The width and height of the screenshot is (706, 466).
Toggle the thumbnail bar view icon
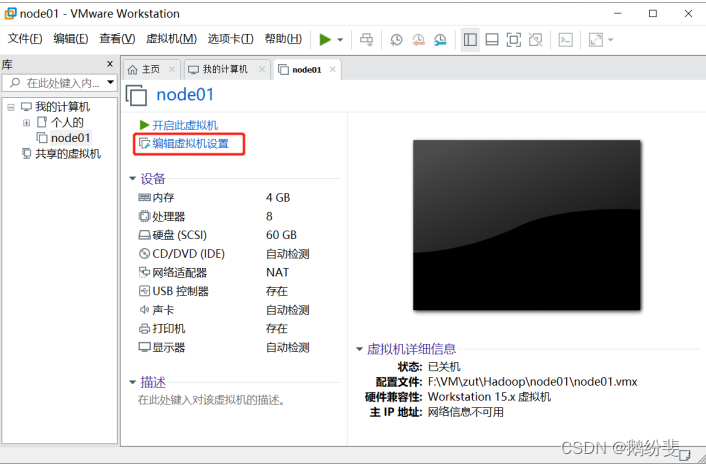click(492, 40)
